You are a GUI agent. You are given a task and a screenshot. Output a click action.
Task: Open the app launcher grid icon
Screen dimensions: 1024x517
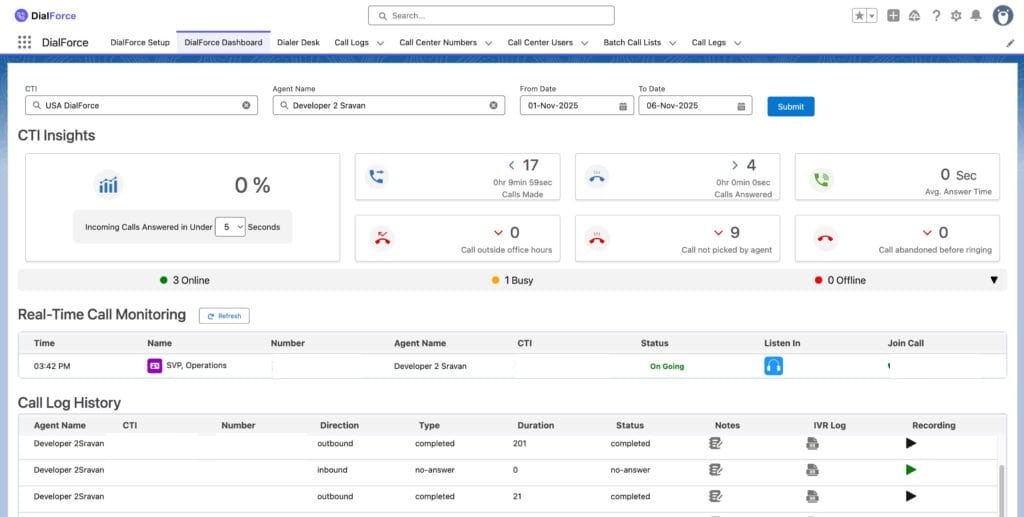(24, 42)
